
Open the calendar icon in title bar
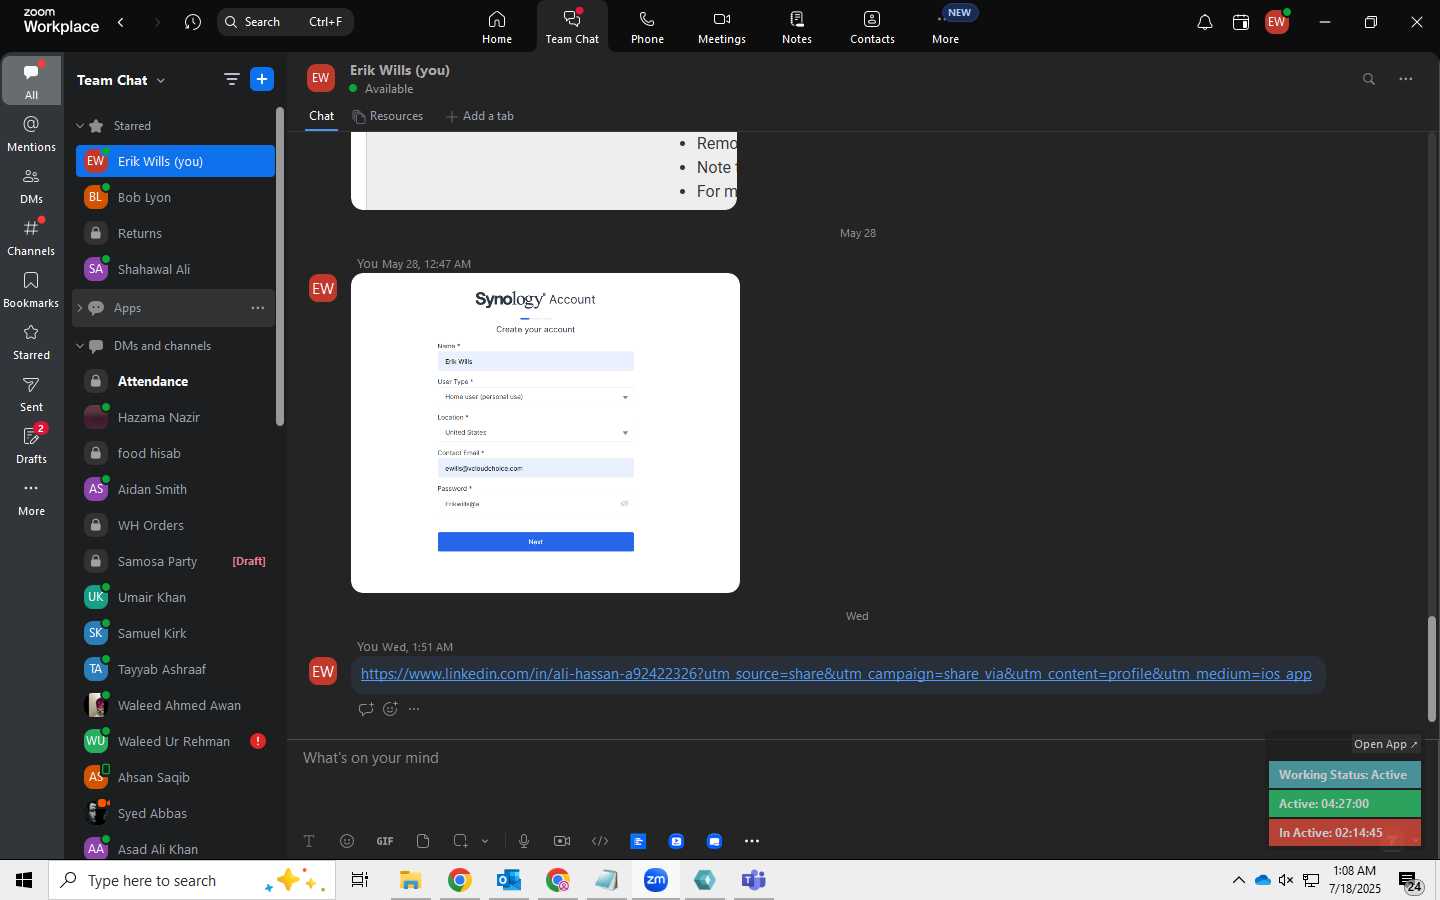[x=1241, y=22]
